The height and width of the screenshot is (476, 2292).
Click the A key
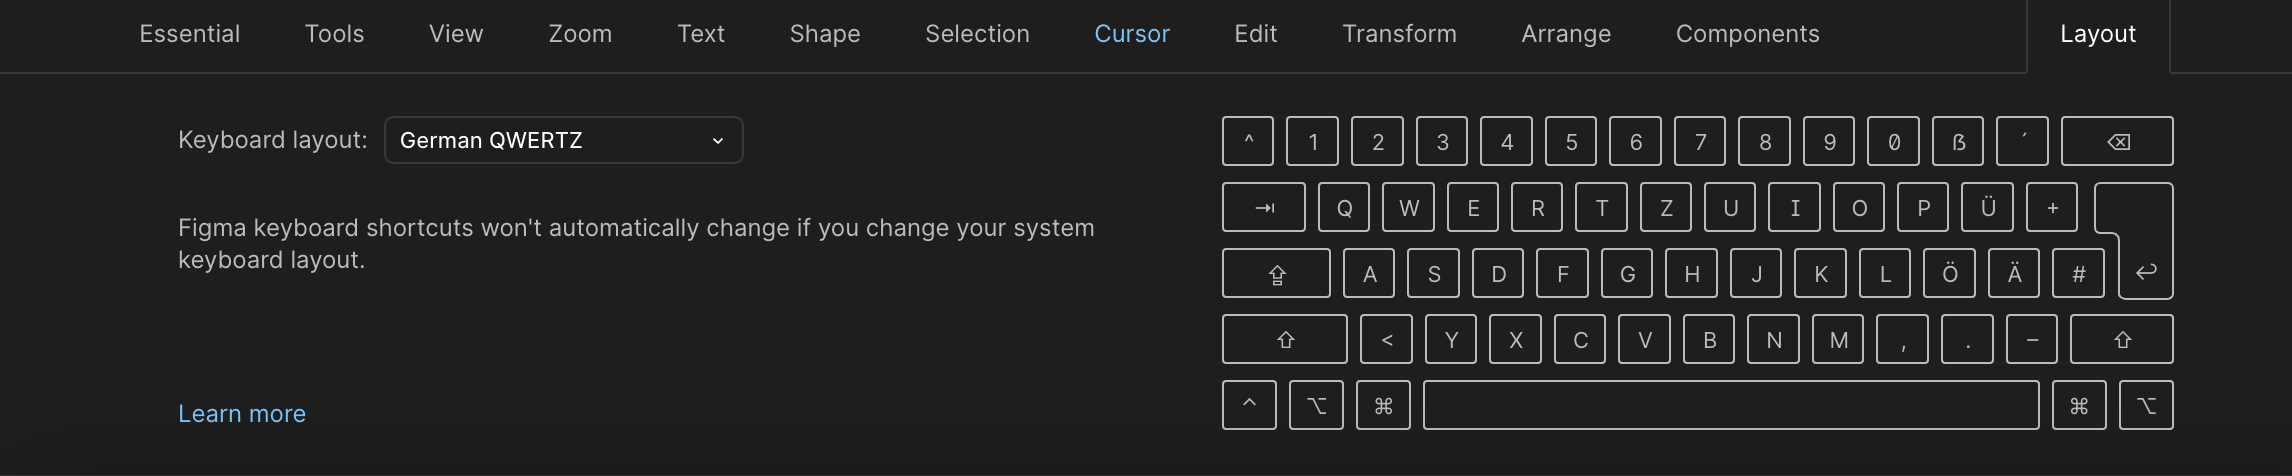1369,273
